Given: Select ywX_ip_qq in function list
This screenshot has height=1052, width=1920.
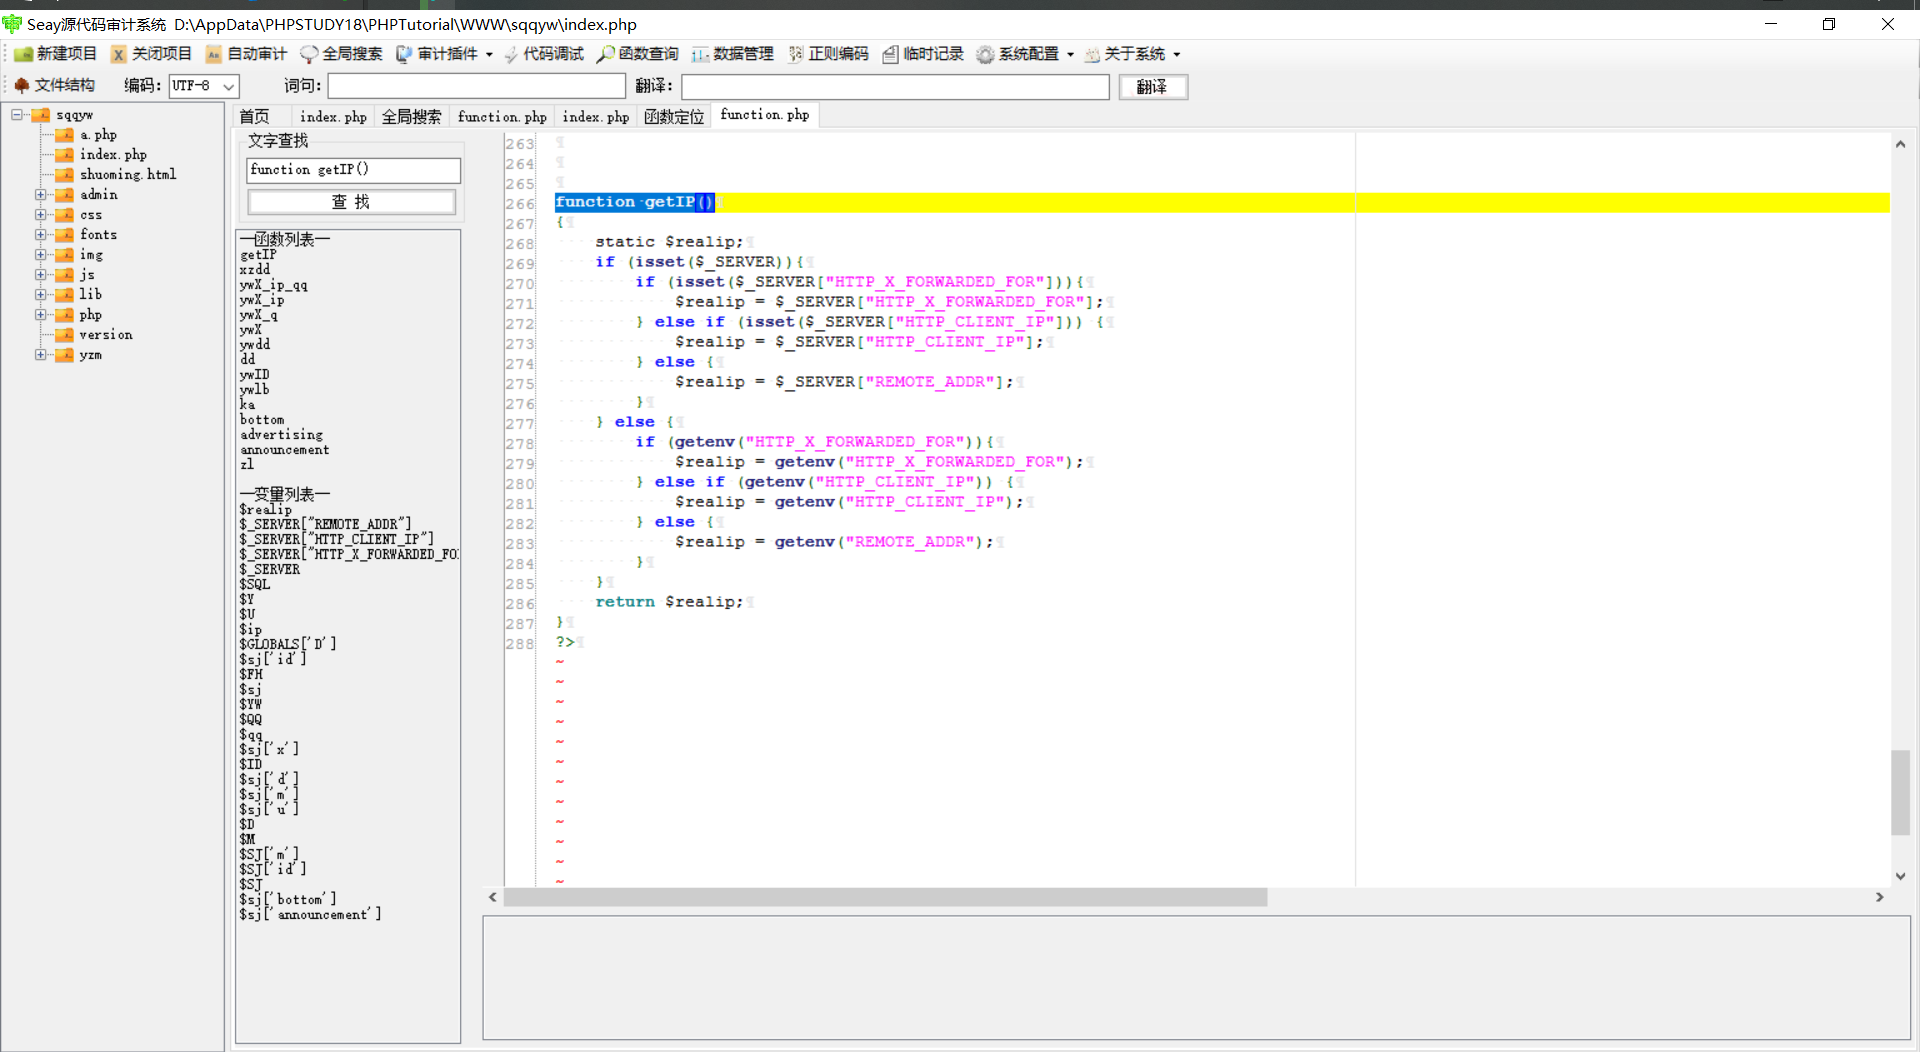Looking at the screenshot, I should coord(273,285).
